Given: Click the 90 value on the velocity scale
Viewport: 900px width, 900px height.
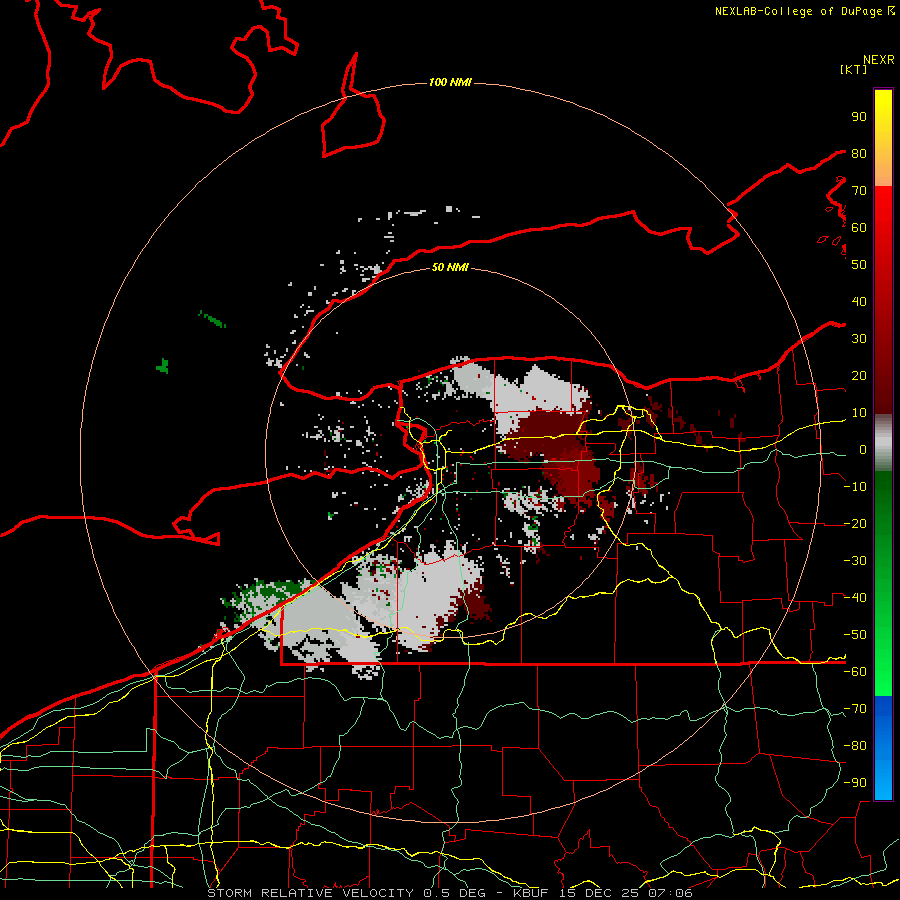Looking at the screenshot, I should pos(859,117).
